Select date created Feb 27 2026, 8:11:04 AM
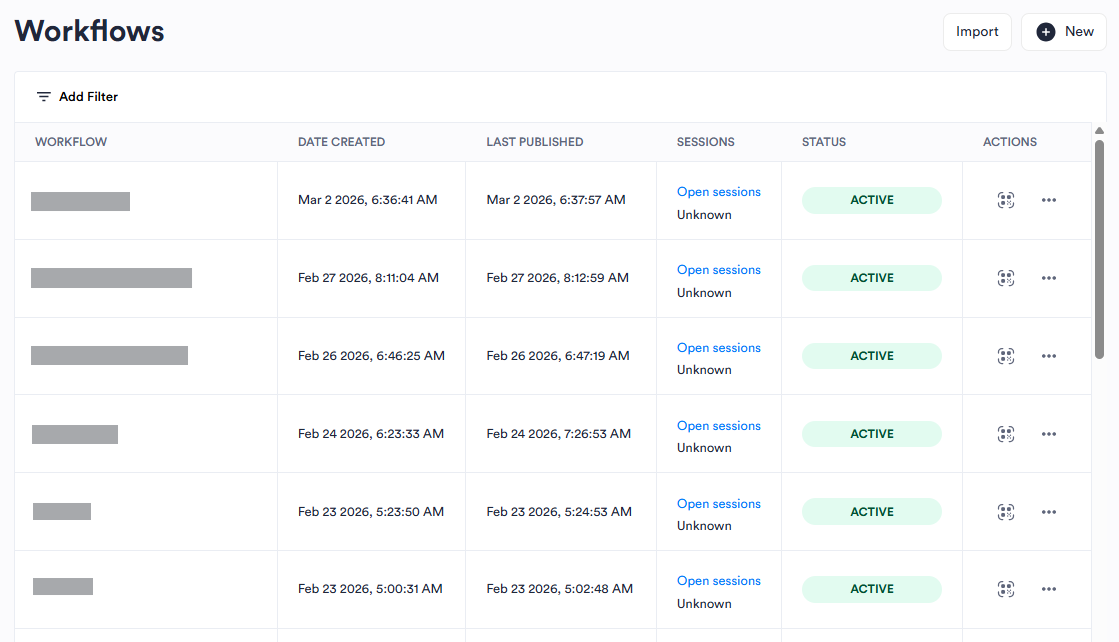Viewport: 1119px width, 642px height. [x=368, y=277]
